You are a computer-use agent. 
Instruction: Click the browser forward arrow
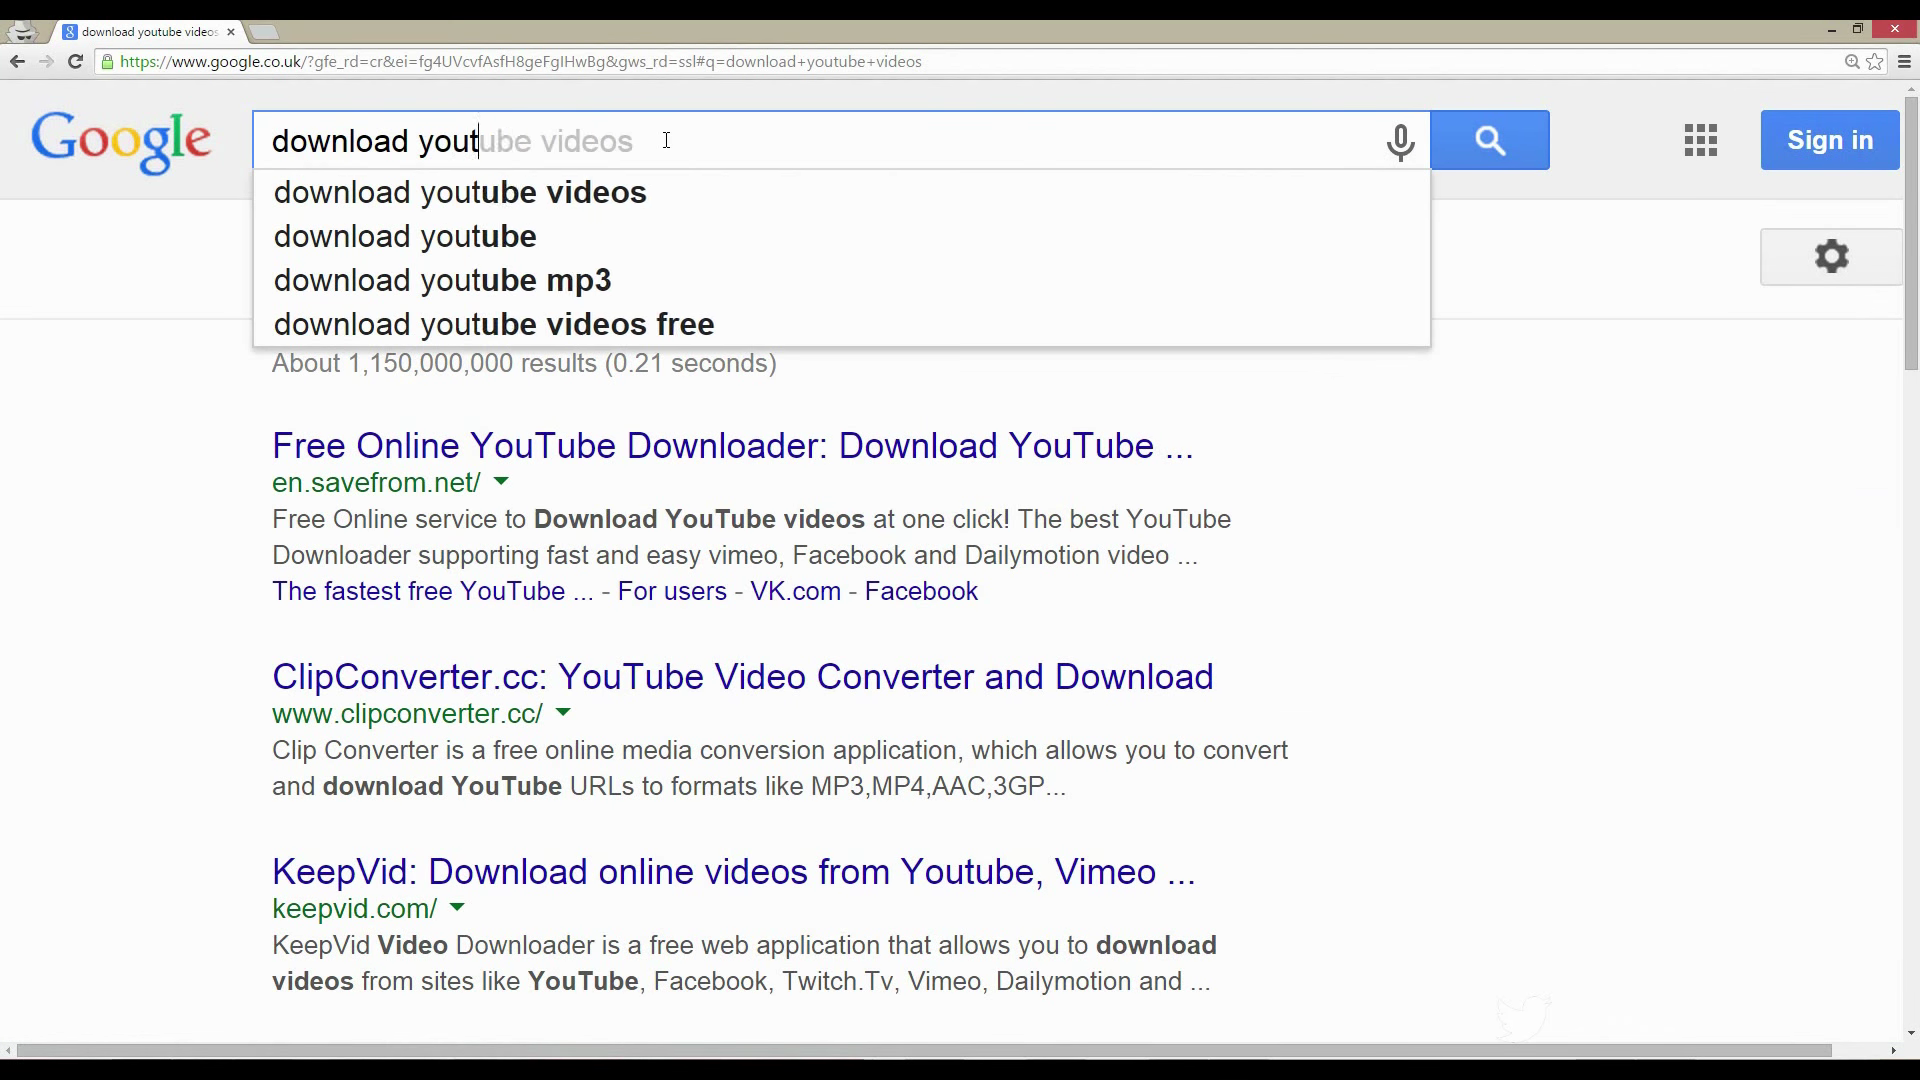coord(46,62)
